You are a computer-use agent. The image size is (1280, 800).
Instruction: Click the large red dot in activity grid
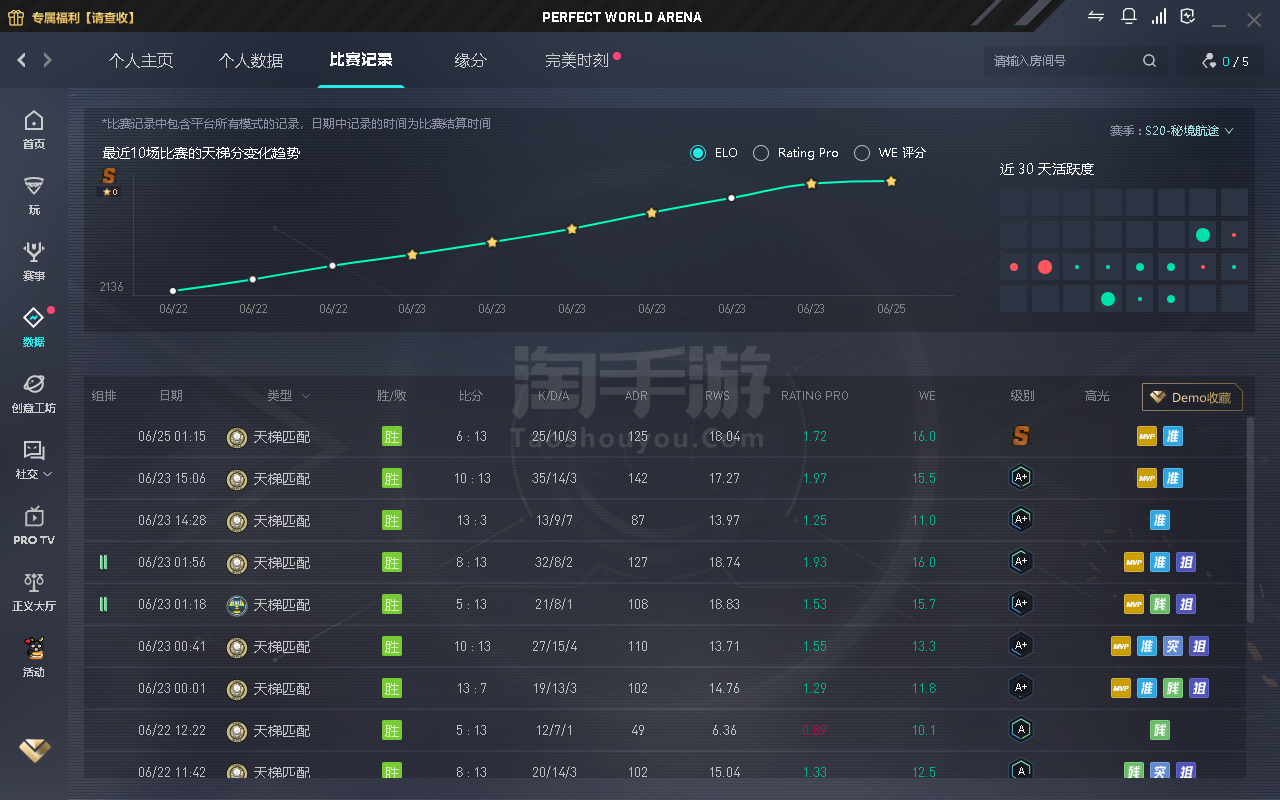point(1045,267)
